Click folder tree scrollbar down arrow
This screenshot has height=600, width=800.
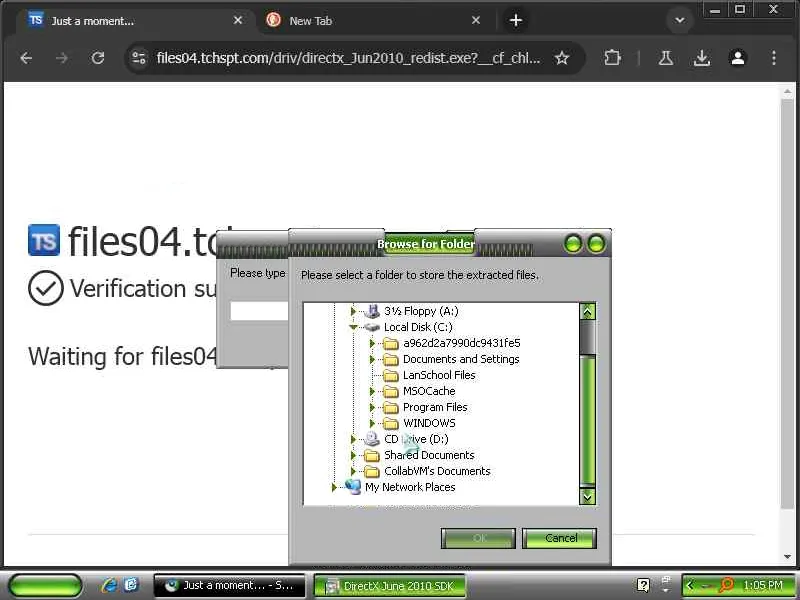coord(588,496)
